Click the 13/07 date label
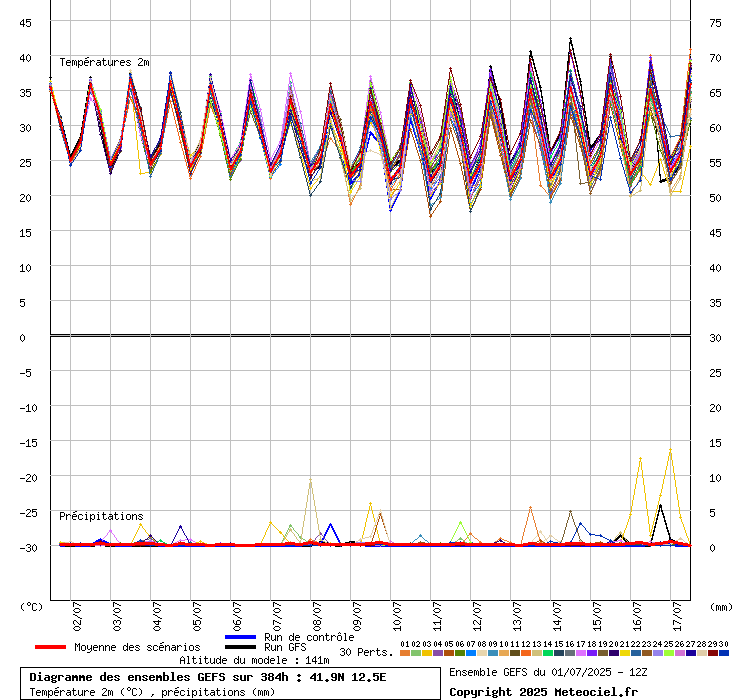The height and width of the screenshot is (700, 740). pos(517,616)
